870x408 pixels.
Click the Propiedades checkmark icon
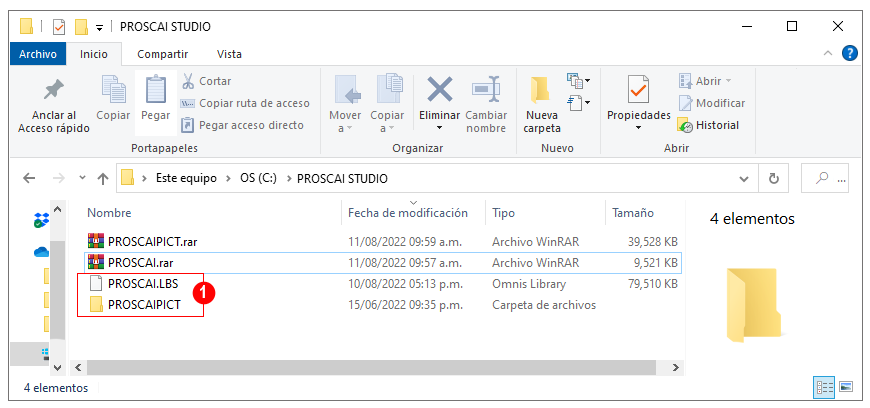(639, 89)
